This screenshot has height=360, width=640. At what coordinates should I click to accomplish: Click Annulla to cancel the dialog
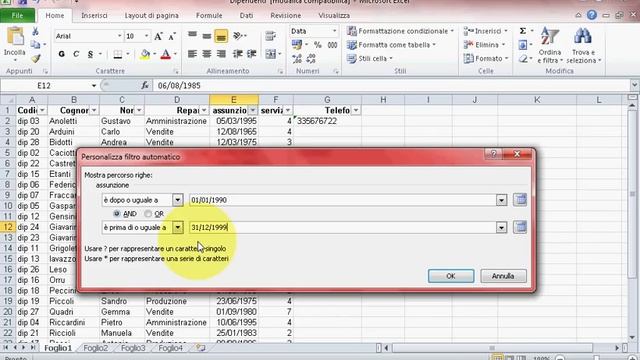pos(503,276)
